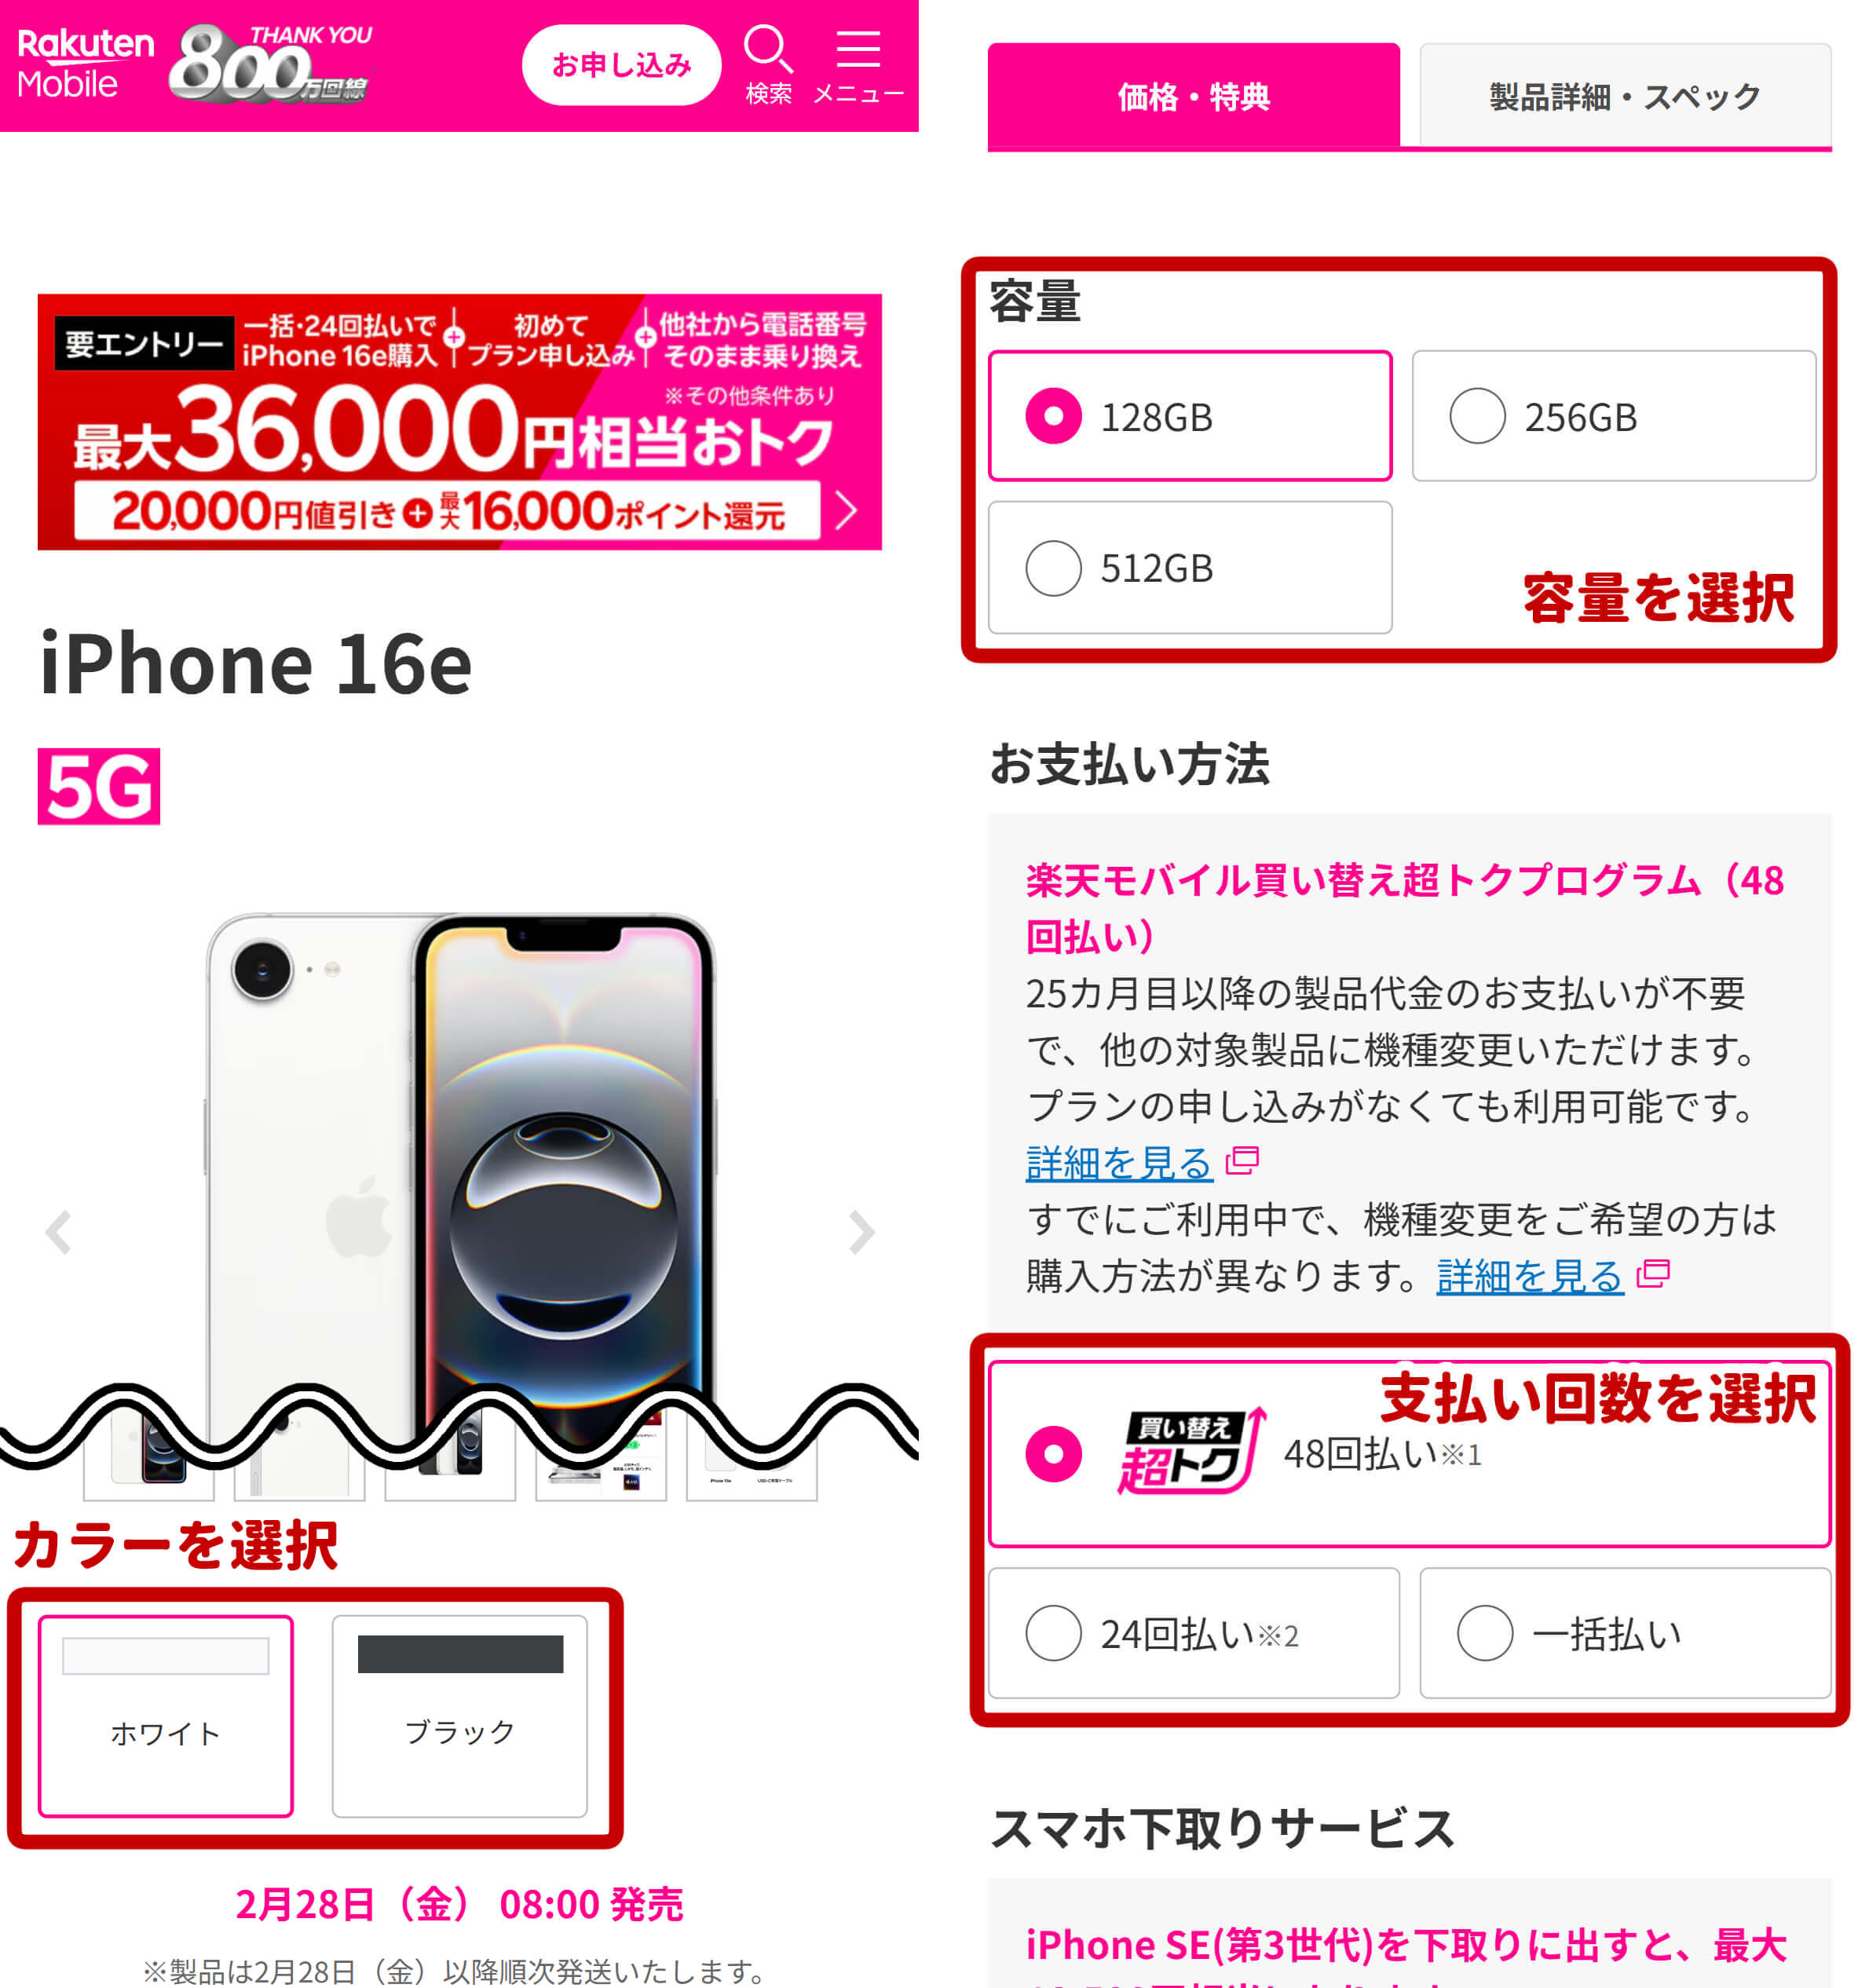Switch to 価格・特典 tab
The image size is (1869, 1988).
[1193, 96]
